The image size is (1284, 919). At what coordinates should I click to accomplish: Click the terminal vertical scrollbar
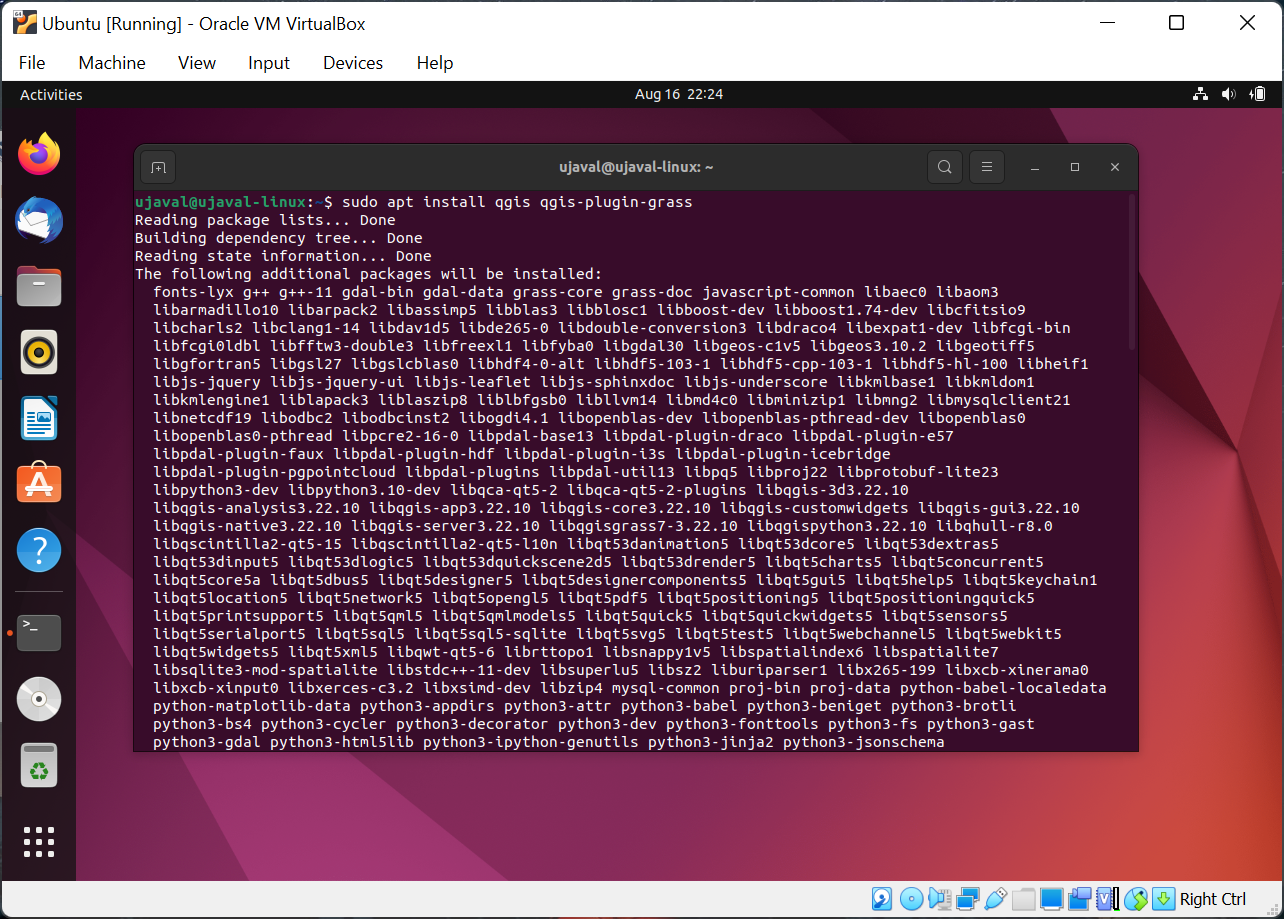point(1132,272)
